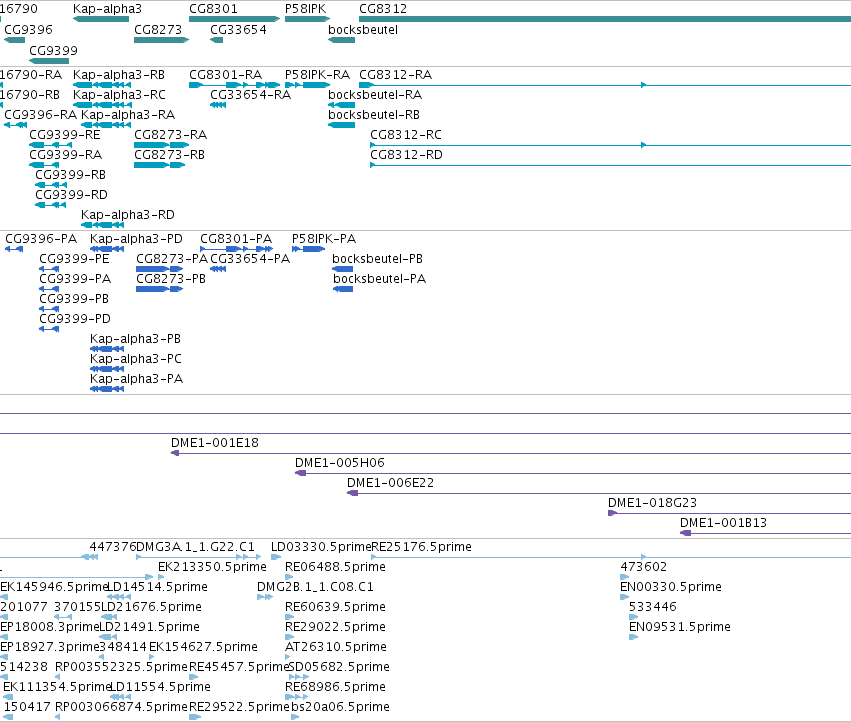851x722 pixels.
Task: Select the Kap-alpha3-PD protein label
Action: [136, 238]
